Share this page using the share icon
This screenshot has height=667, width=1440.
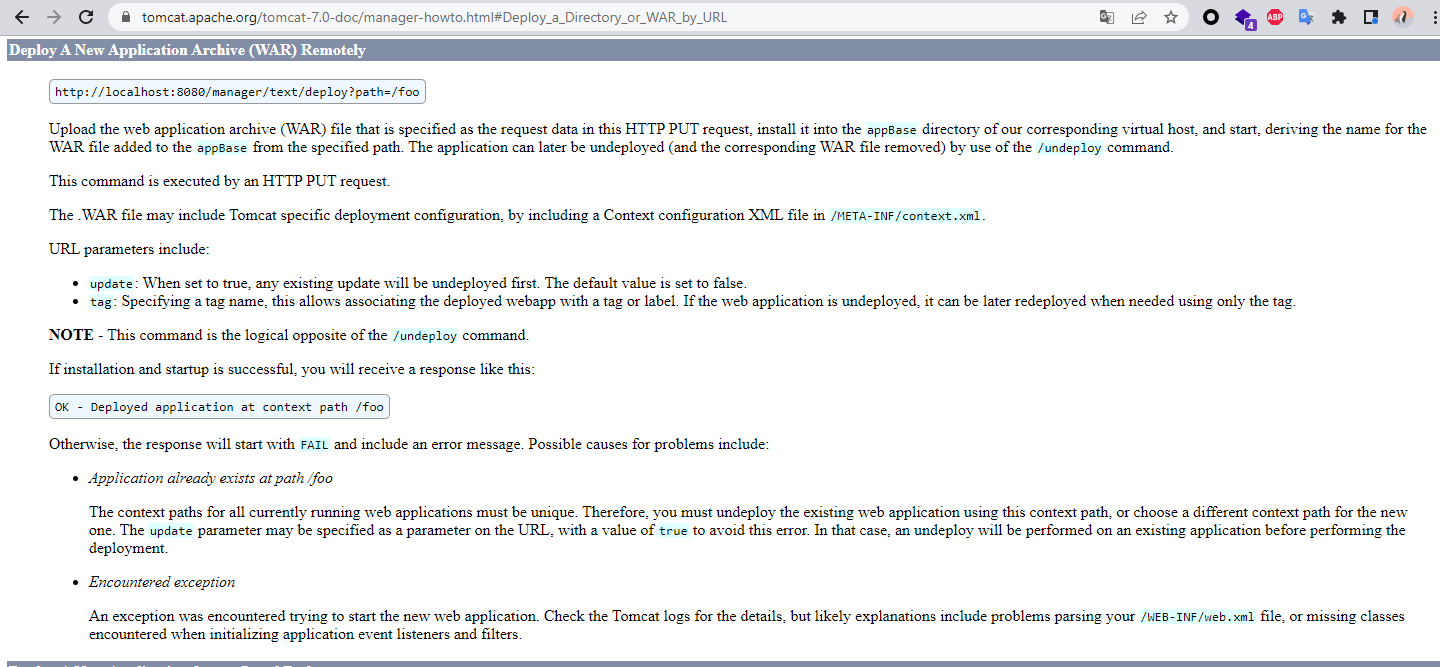(1138, 17)
